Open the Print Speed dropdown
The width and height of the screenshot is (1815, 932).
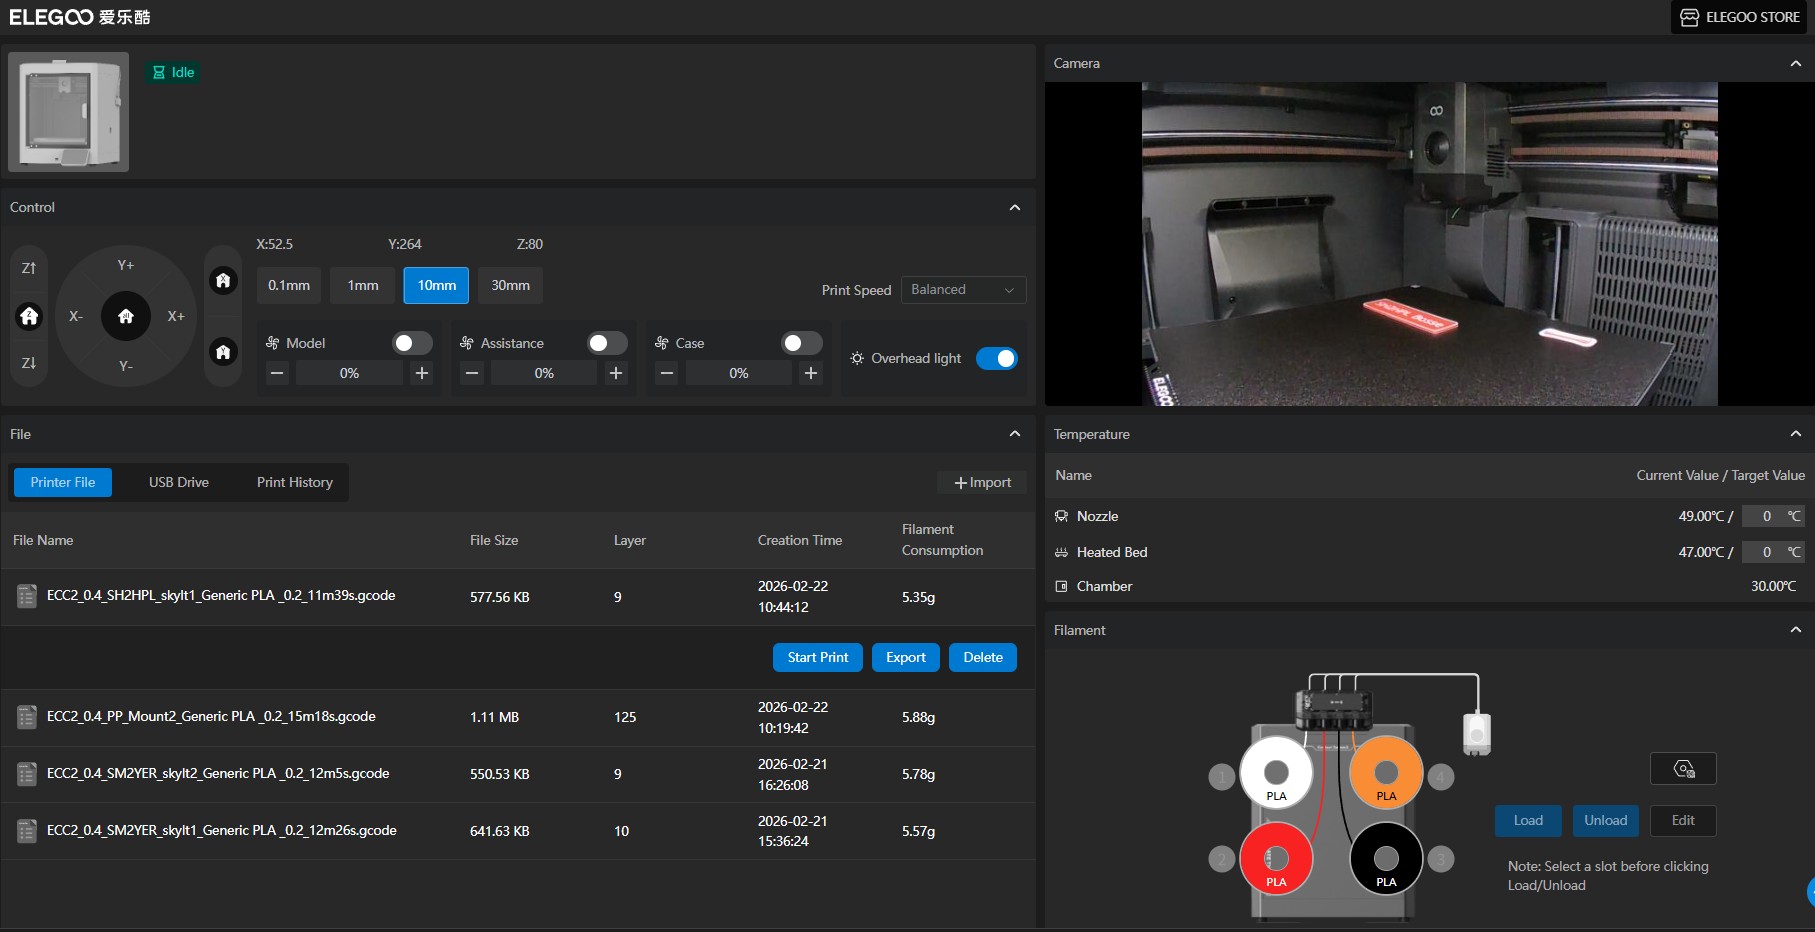click(963, 290)
